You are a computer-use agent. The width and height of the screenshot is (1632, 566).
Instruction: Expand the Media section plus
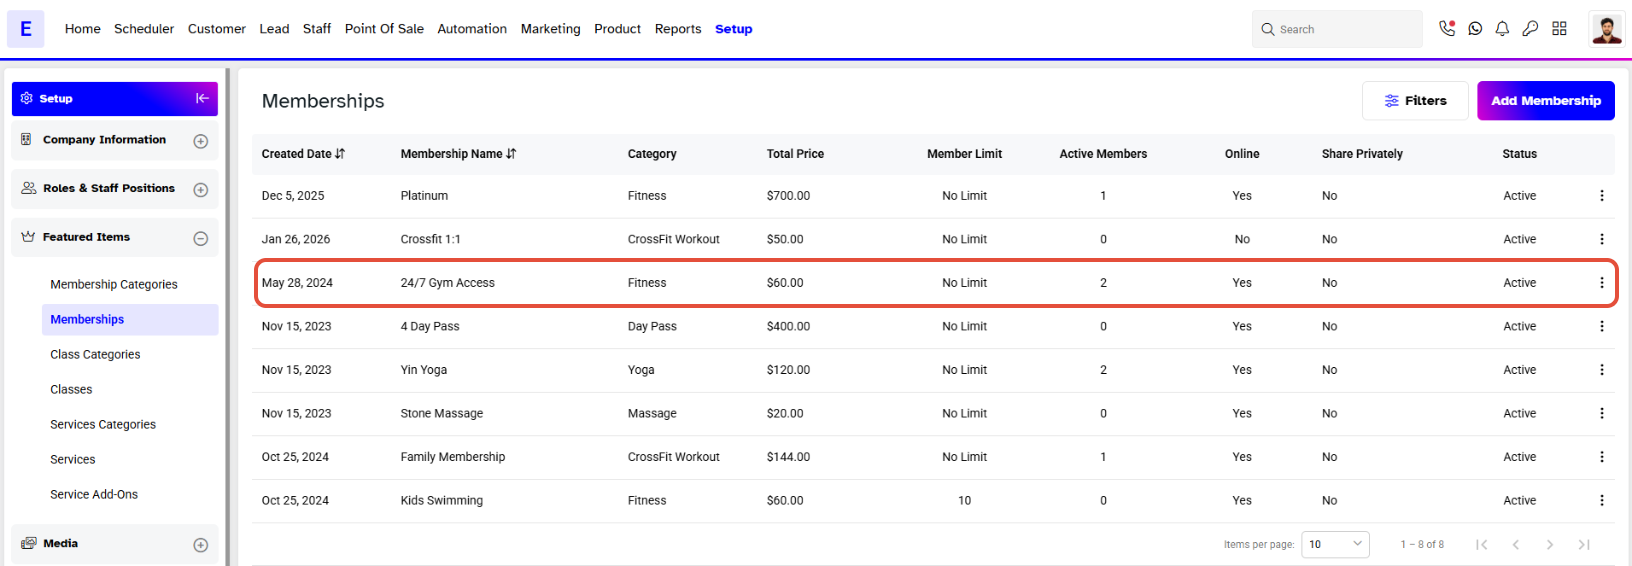click(x=200, y=545)
